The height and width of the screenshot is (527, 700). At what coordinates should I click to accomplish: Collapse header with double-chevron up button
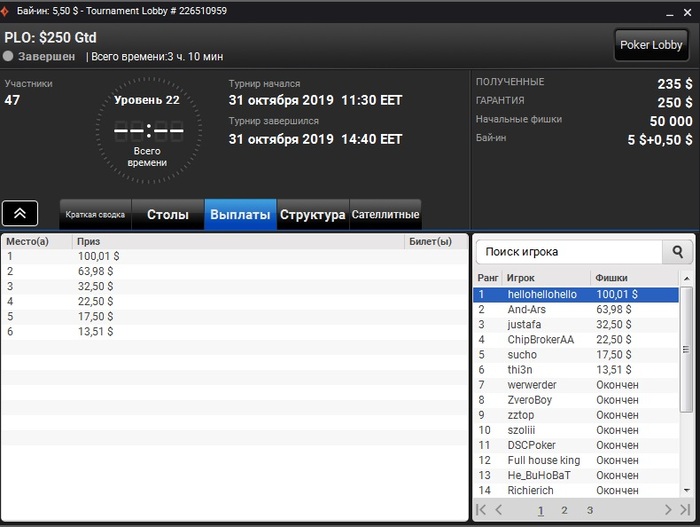pos(20,213)
